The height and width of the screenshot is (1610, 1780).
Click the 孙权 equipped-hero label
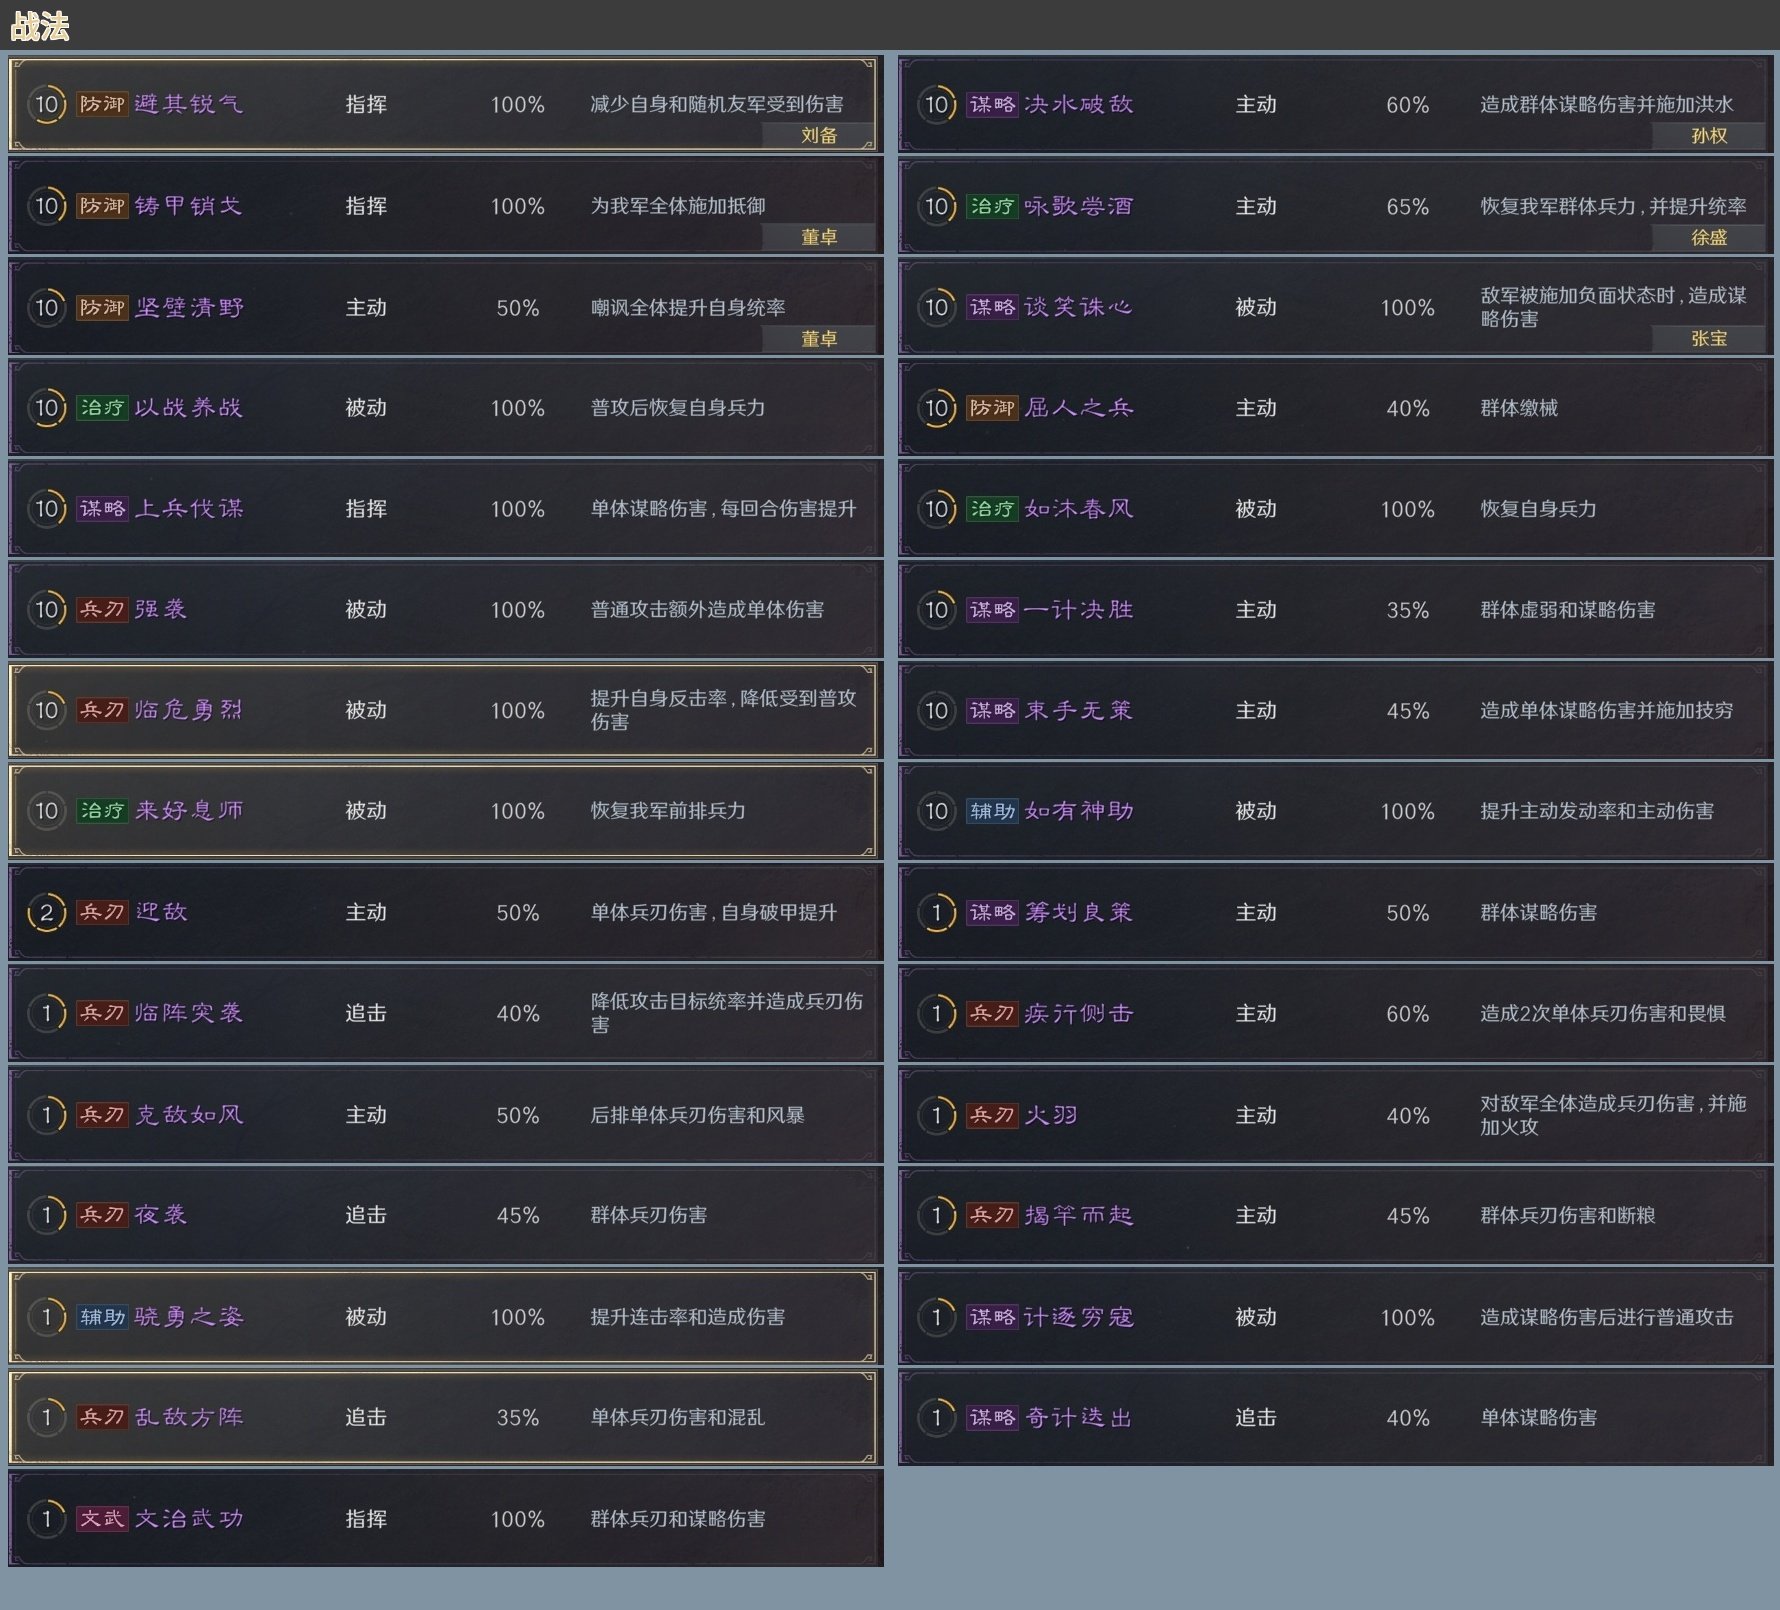pyautogui.click(x=1708, y=136)
